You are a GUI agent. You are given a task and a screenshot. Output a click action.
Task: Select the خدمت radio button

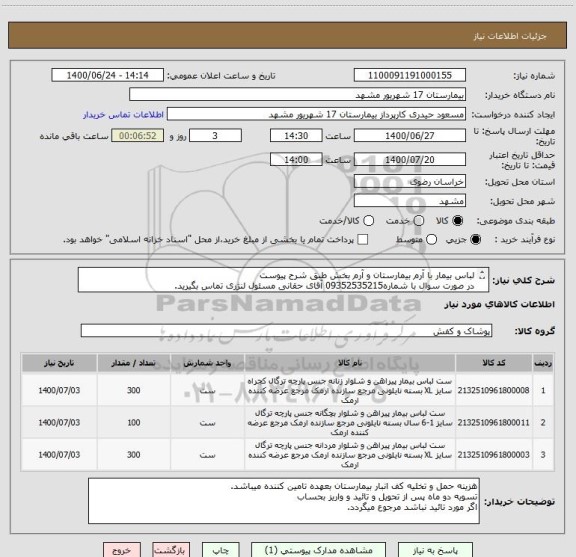click(419, 221)
